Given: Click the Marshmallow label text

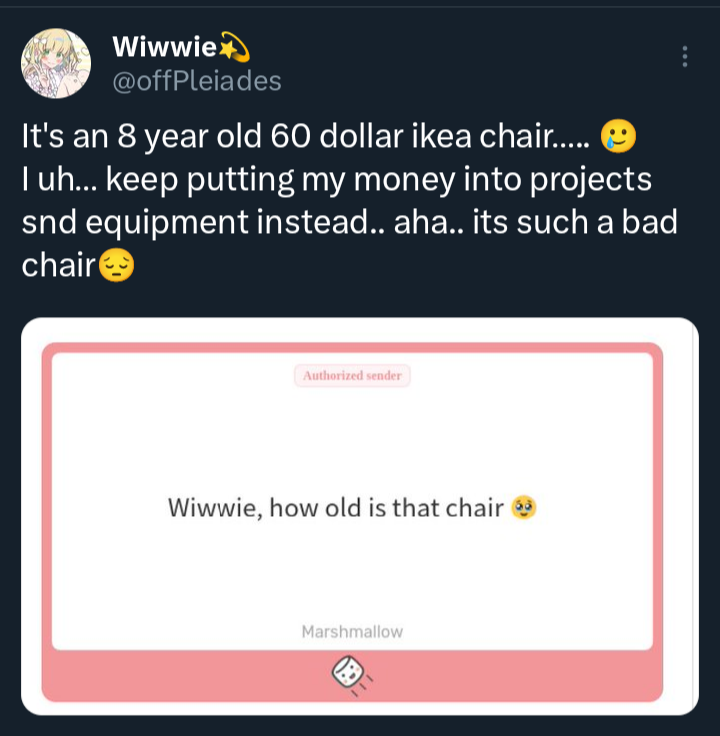Looking at the screenshot, I should pos(352,632).
